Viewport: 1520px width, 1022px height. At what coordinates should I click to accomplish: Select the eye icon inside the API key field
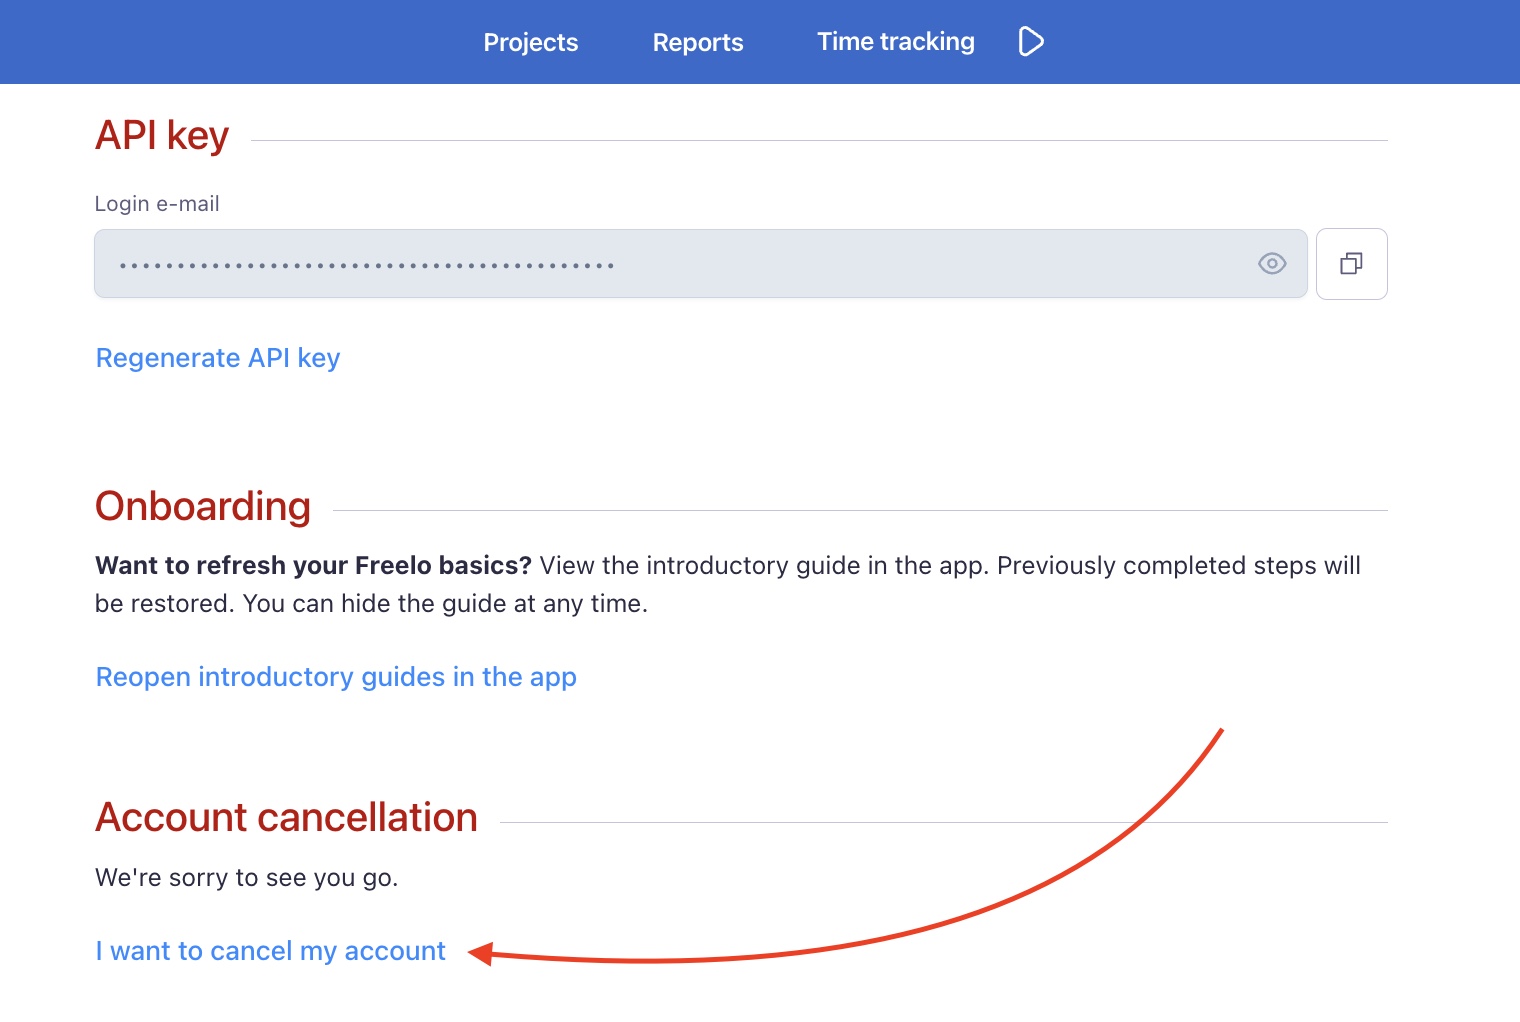tap(1271, 263)
